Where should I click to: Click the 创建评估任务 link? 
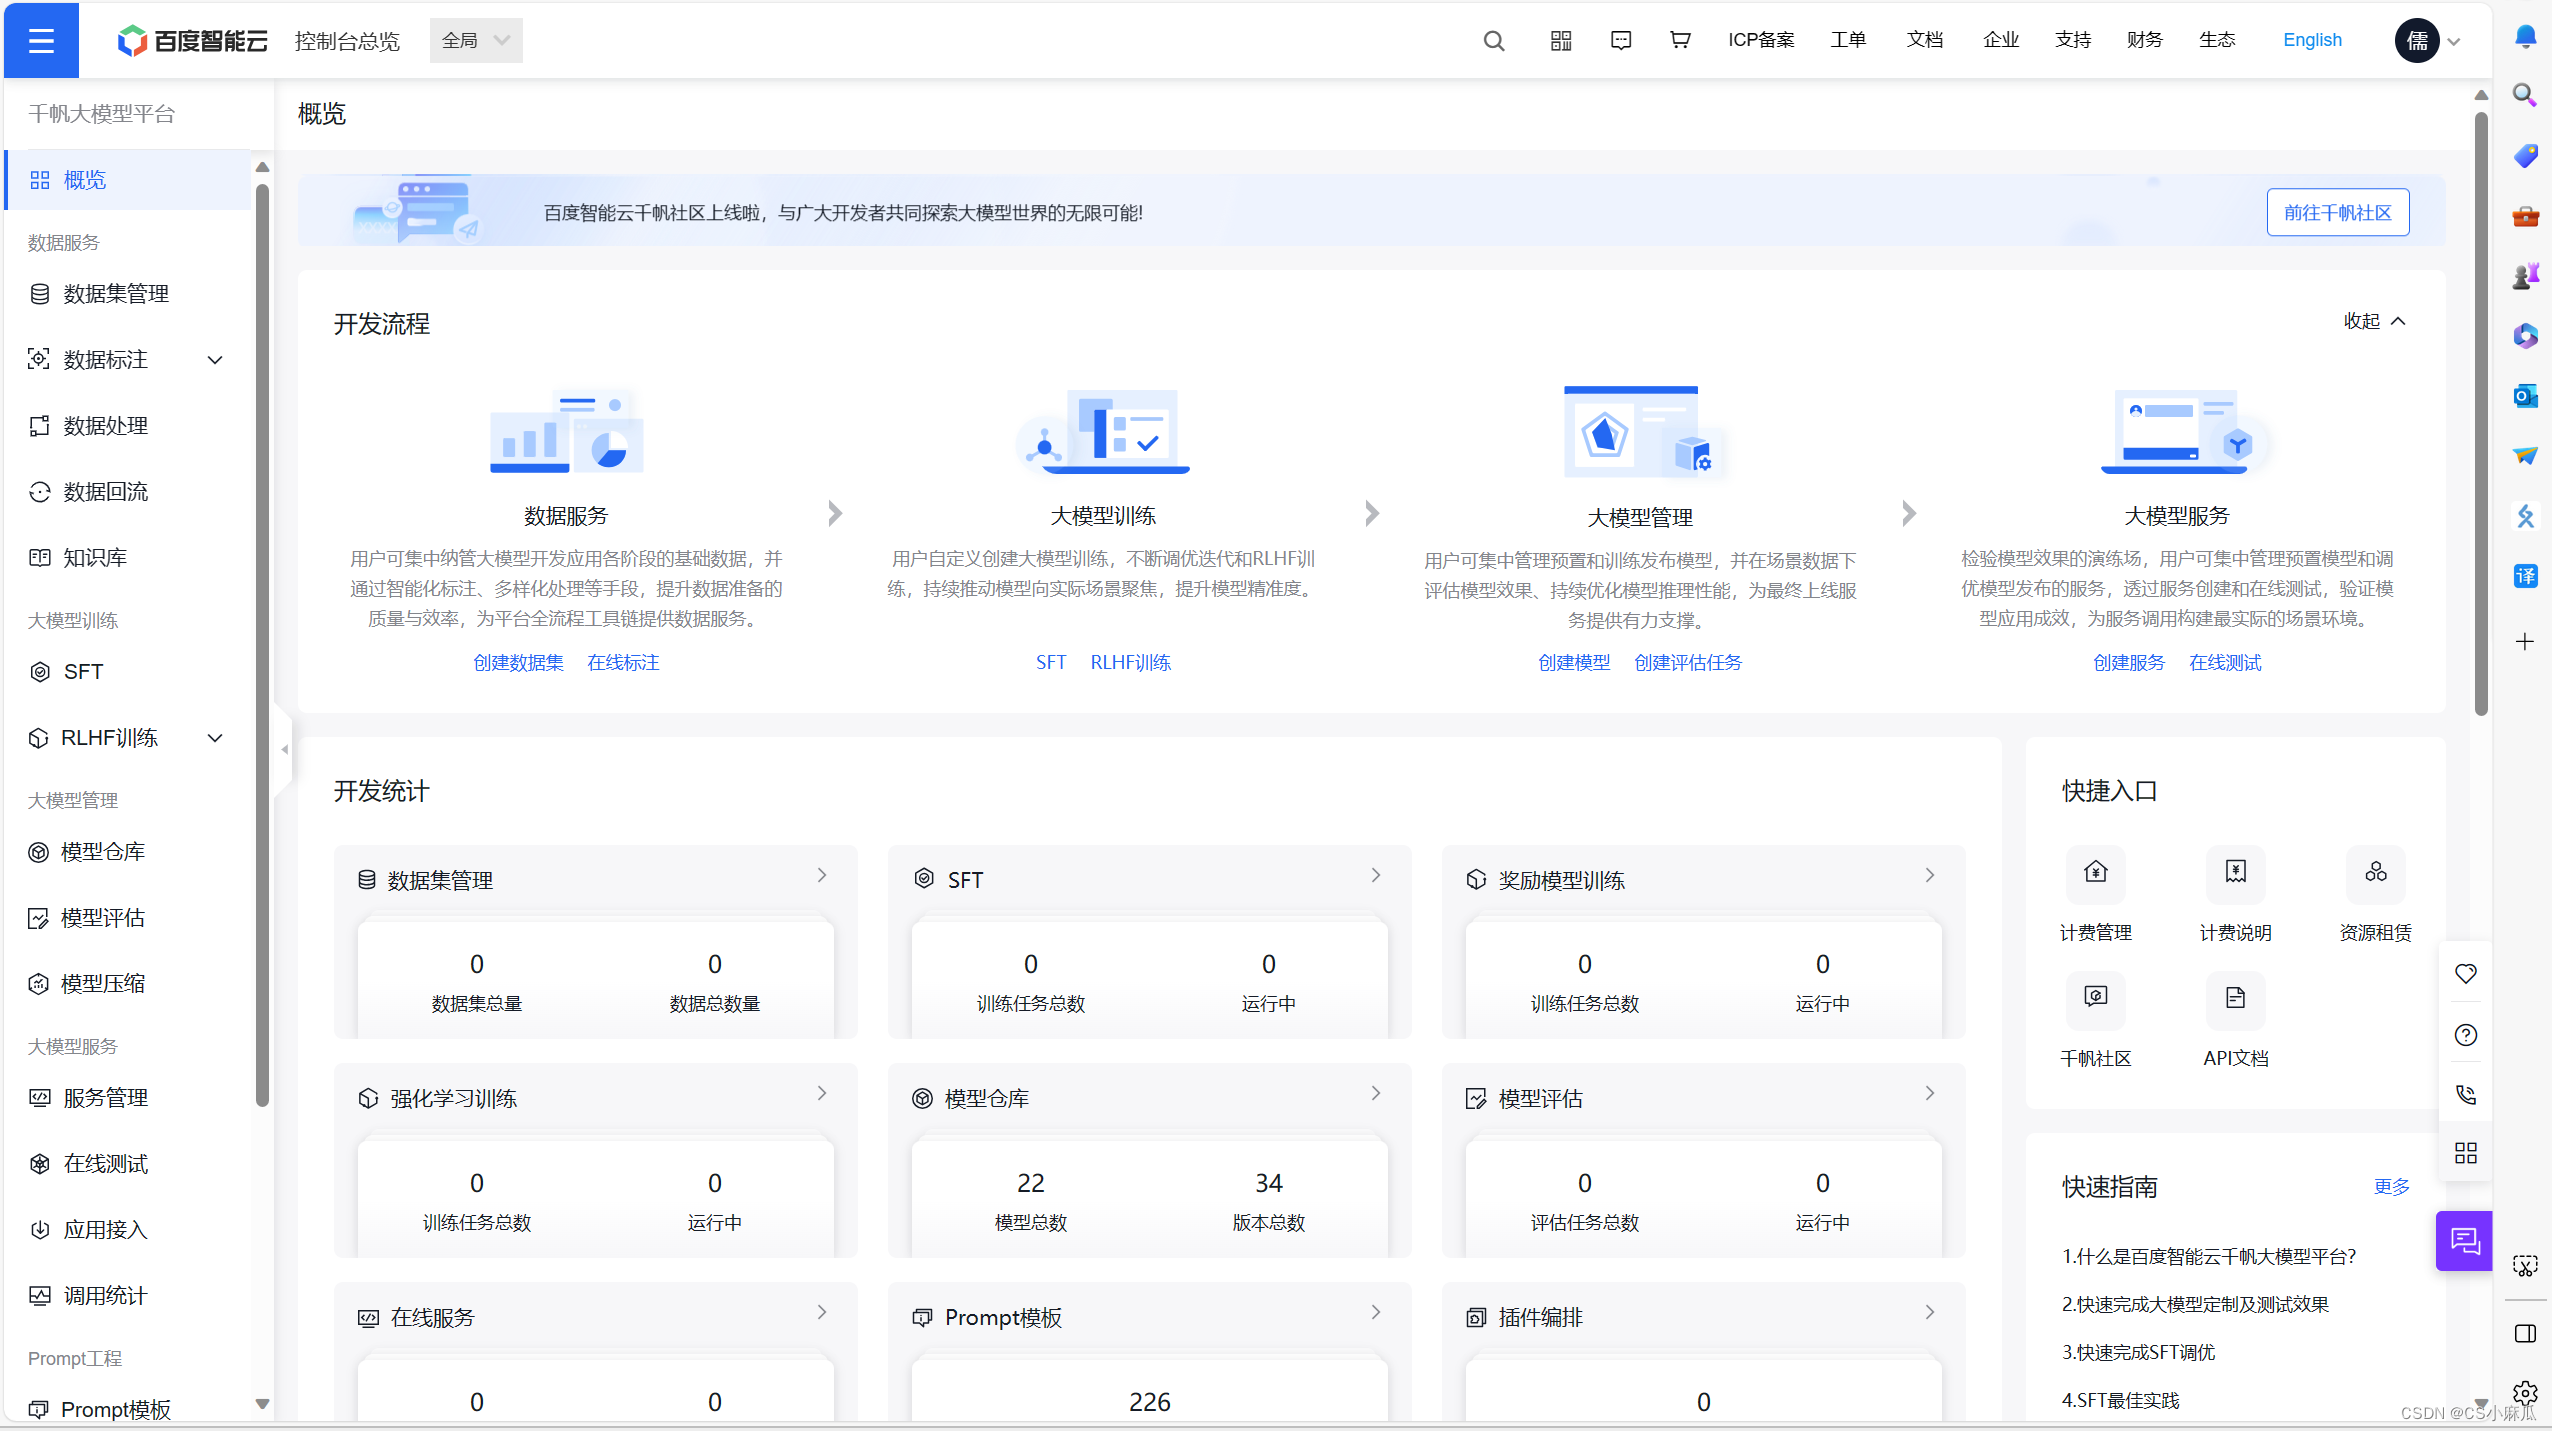[1688, 662]
